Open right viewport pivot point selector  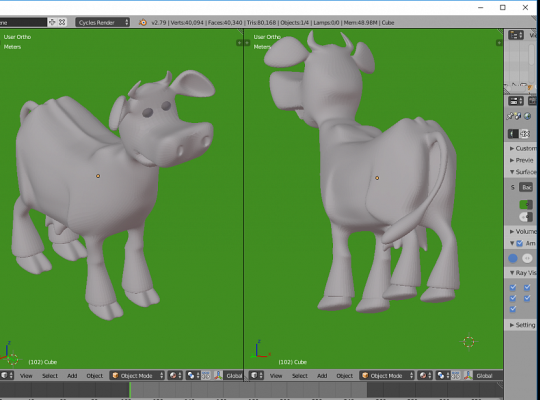(x=443, y=376)
